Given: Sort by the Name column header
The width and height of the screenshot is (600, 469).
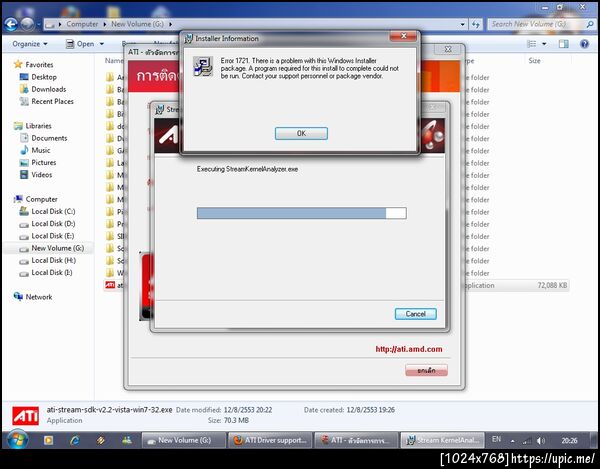Looking at the screenshot, I should pyautogui.click(x=114, y=60).
